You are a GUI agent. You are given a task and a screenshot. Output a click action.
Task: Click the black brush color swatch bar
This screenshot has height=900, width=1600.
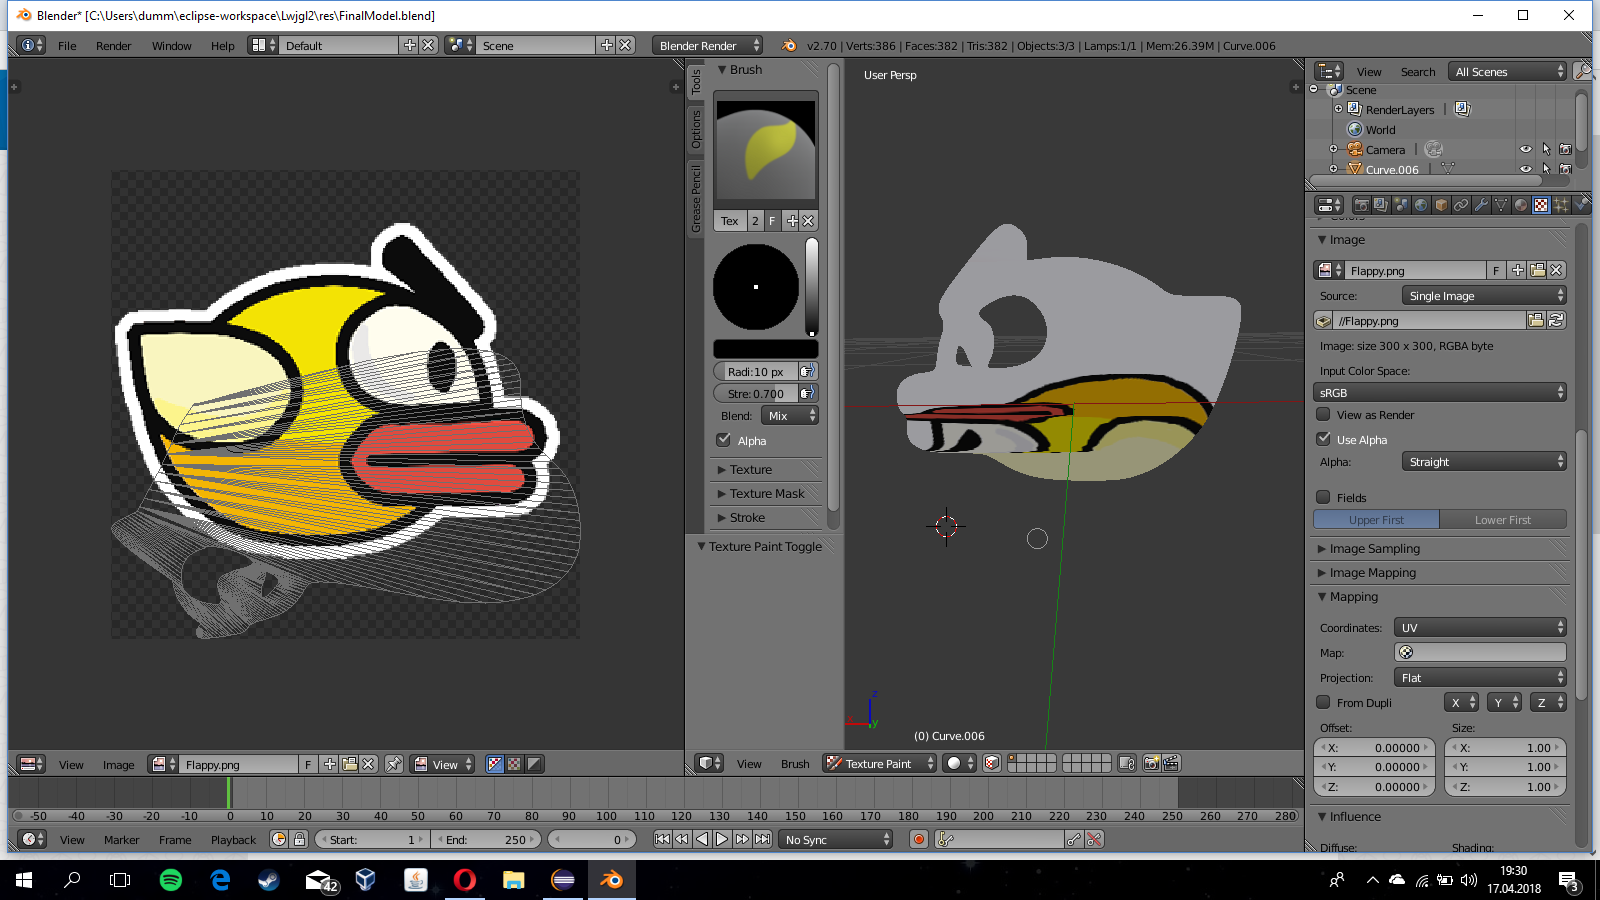coord(766,349)
